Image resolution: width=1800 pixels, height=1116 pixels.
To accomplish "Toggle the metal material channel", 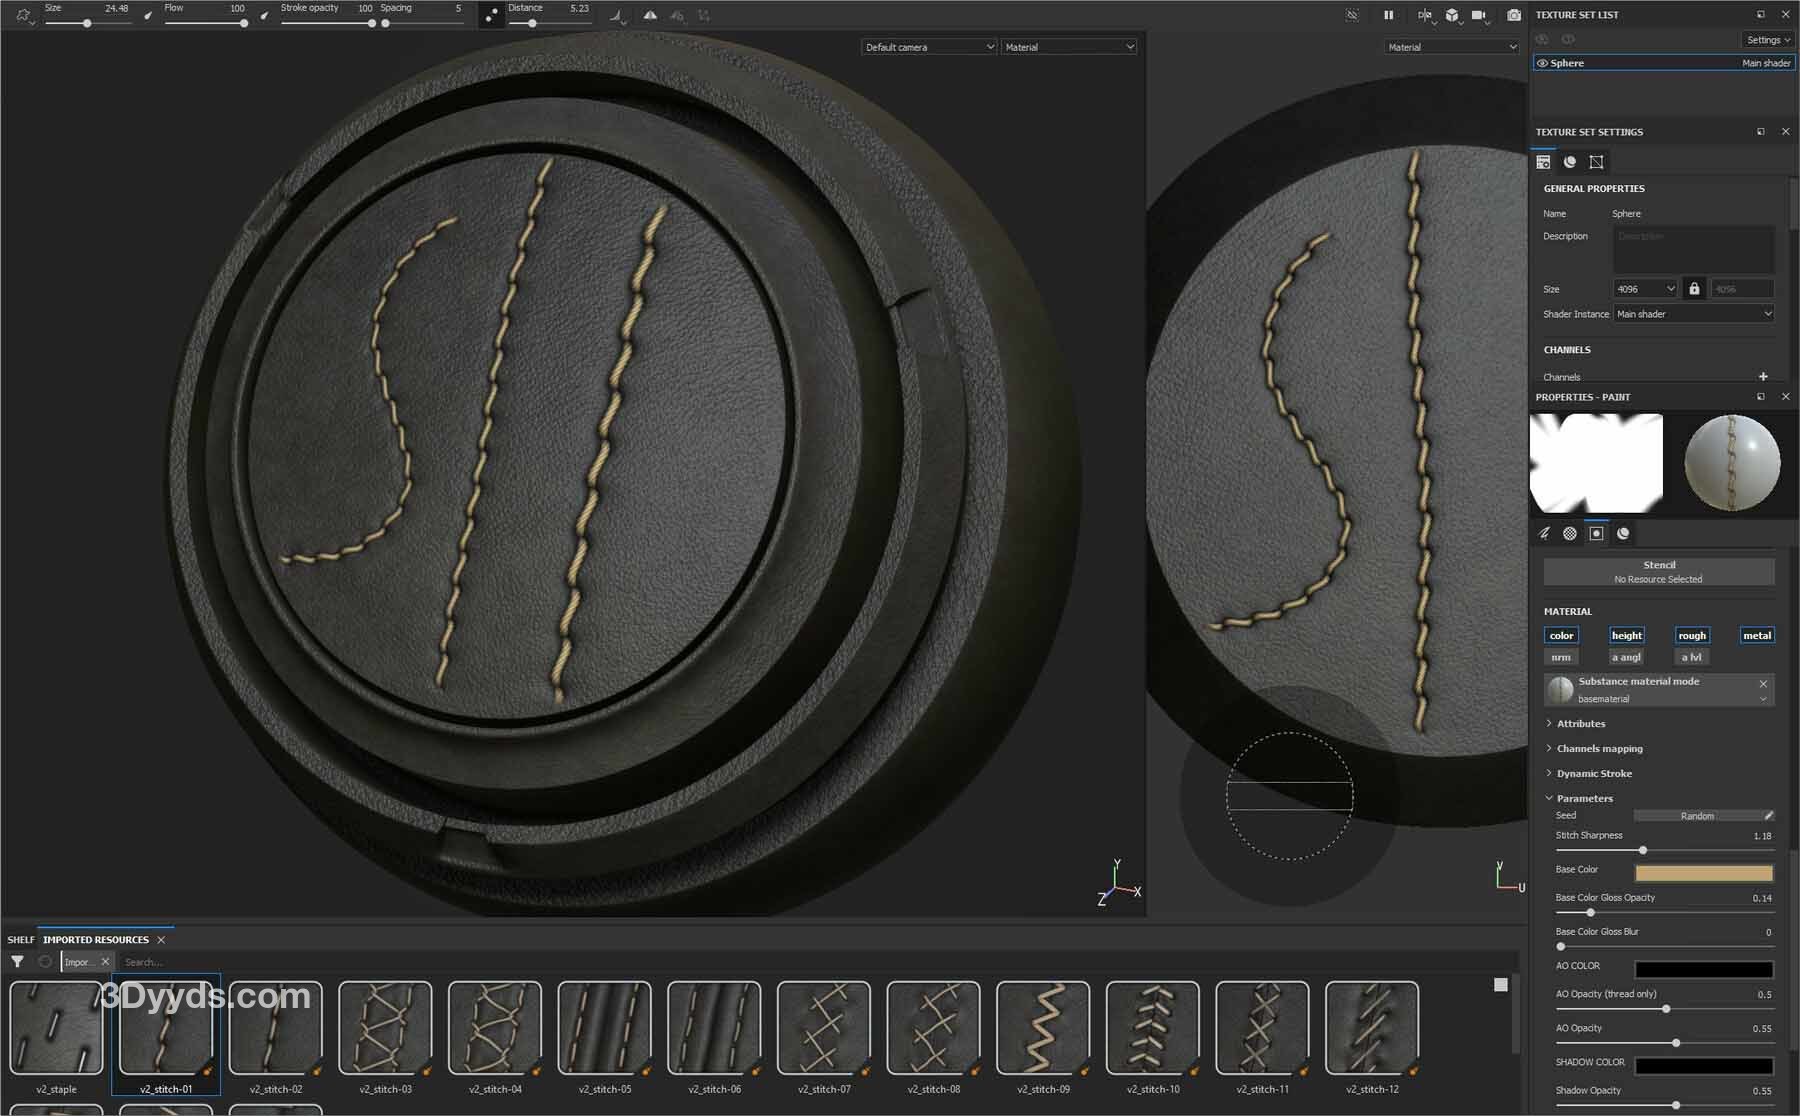I will click(1756, 635).
